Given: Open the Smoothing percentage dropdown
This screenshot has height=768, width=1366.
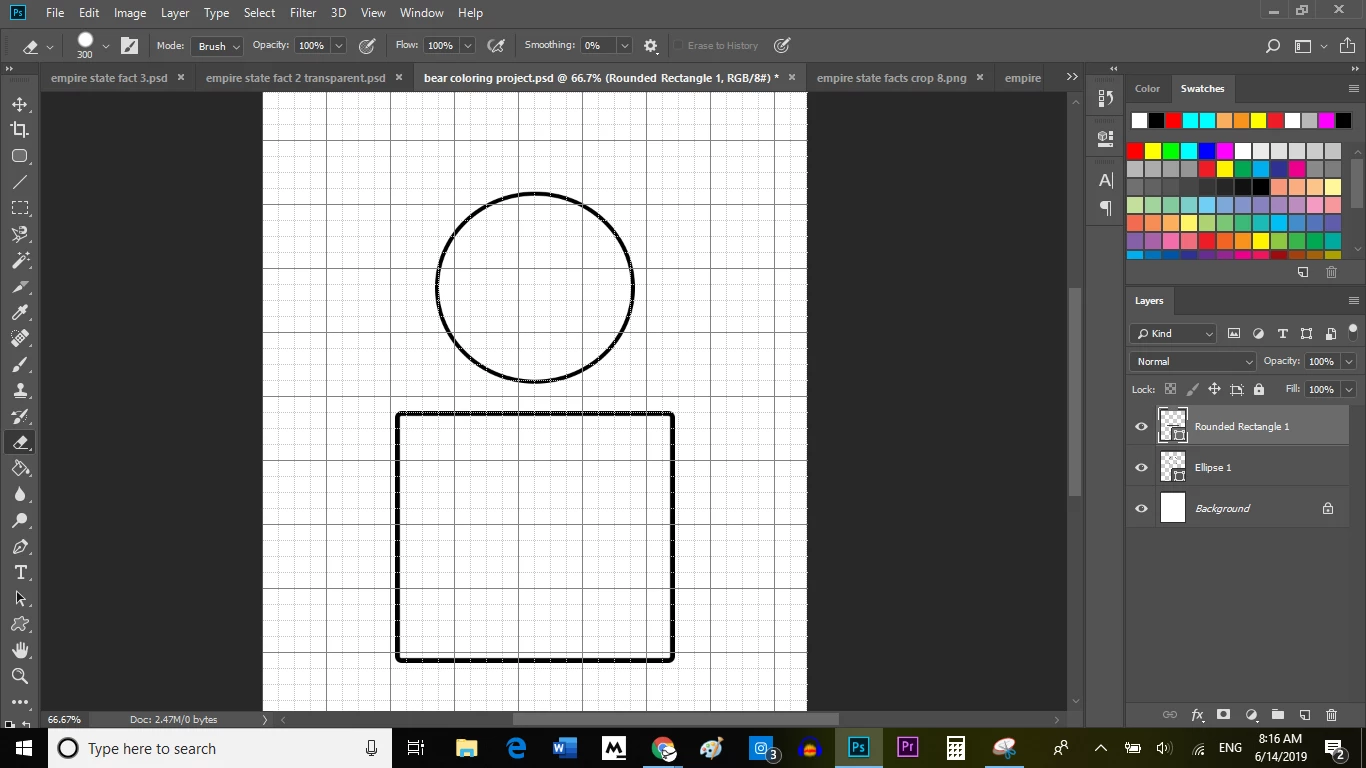Looking at the screenshot, I should point(624,46).
